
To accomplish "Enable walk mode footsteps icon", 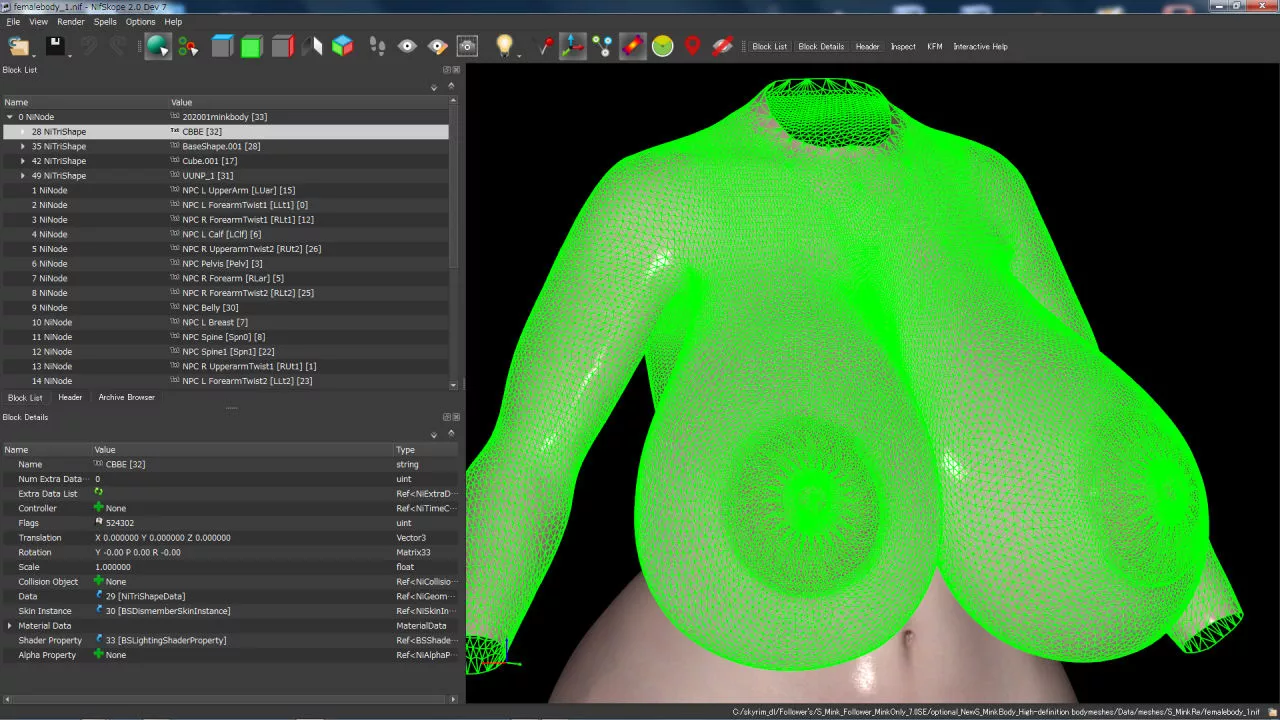I will click(x=377, y=46).
